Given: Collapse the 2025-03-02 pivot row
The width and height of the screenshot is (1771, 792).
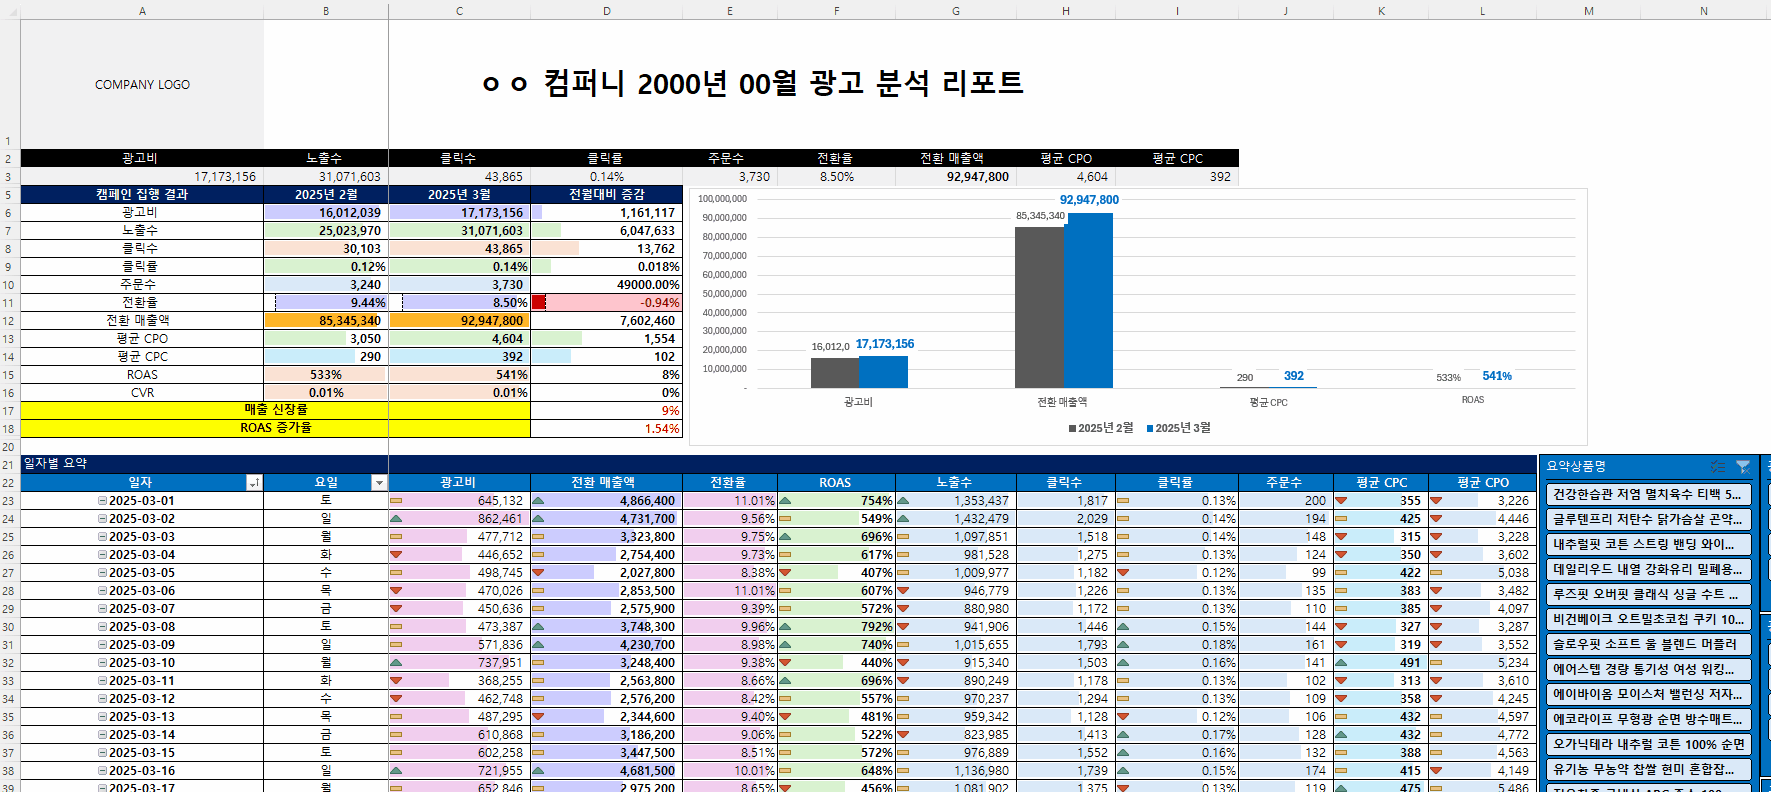Looking at the screenshot, I should click(102, 519).
